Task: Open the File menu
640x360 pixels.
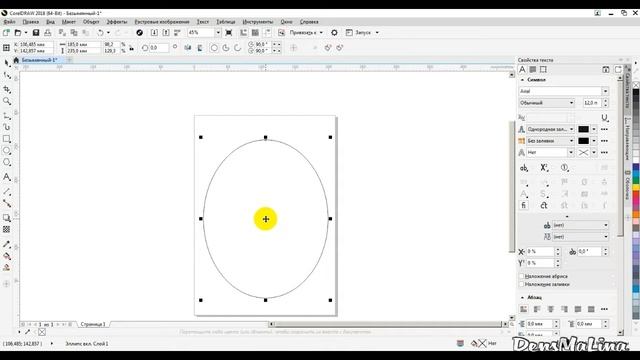Action: click(9, 22)
